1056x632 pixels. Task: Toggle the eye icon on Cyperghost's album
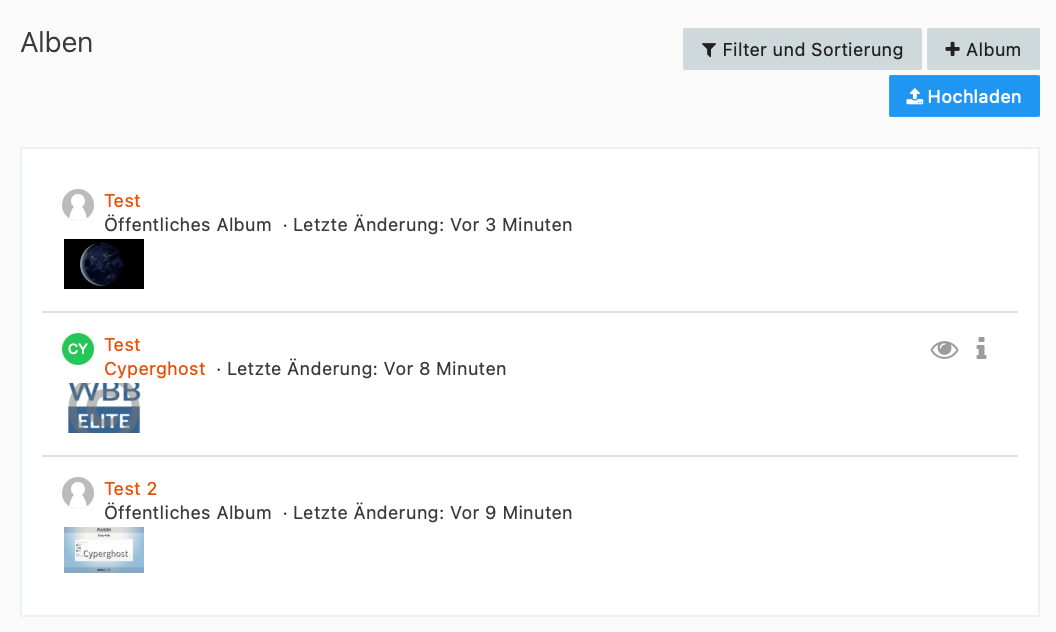pyautogui.click(x=944, y=349)
